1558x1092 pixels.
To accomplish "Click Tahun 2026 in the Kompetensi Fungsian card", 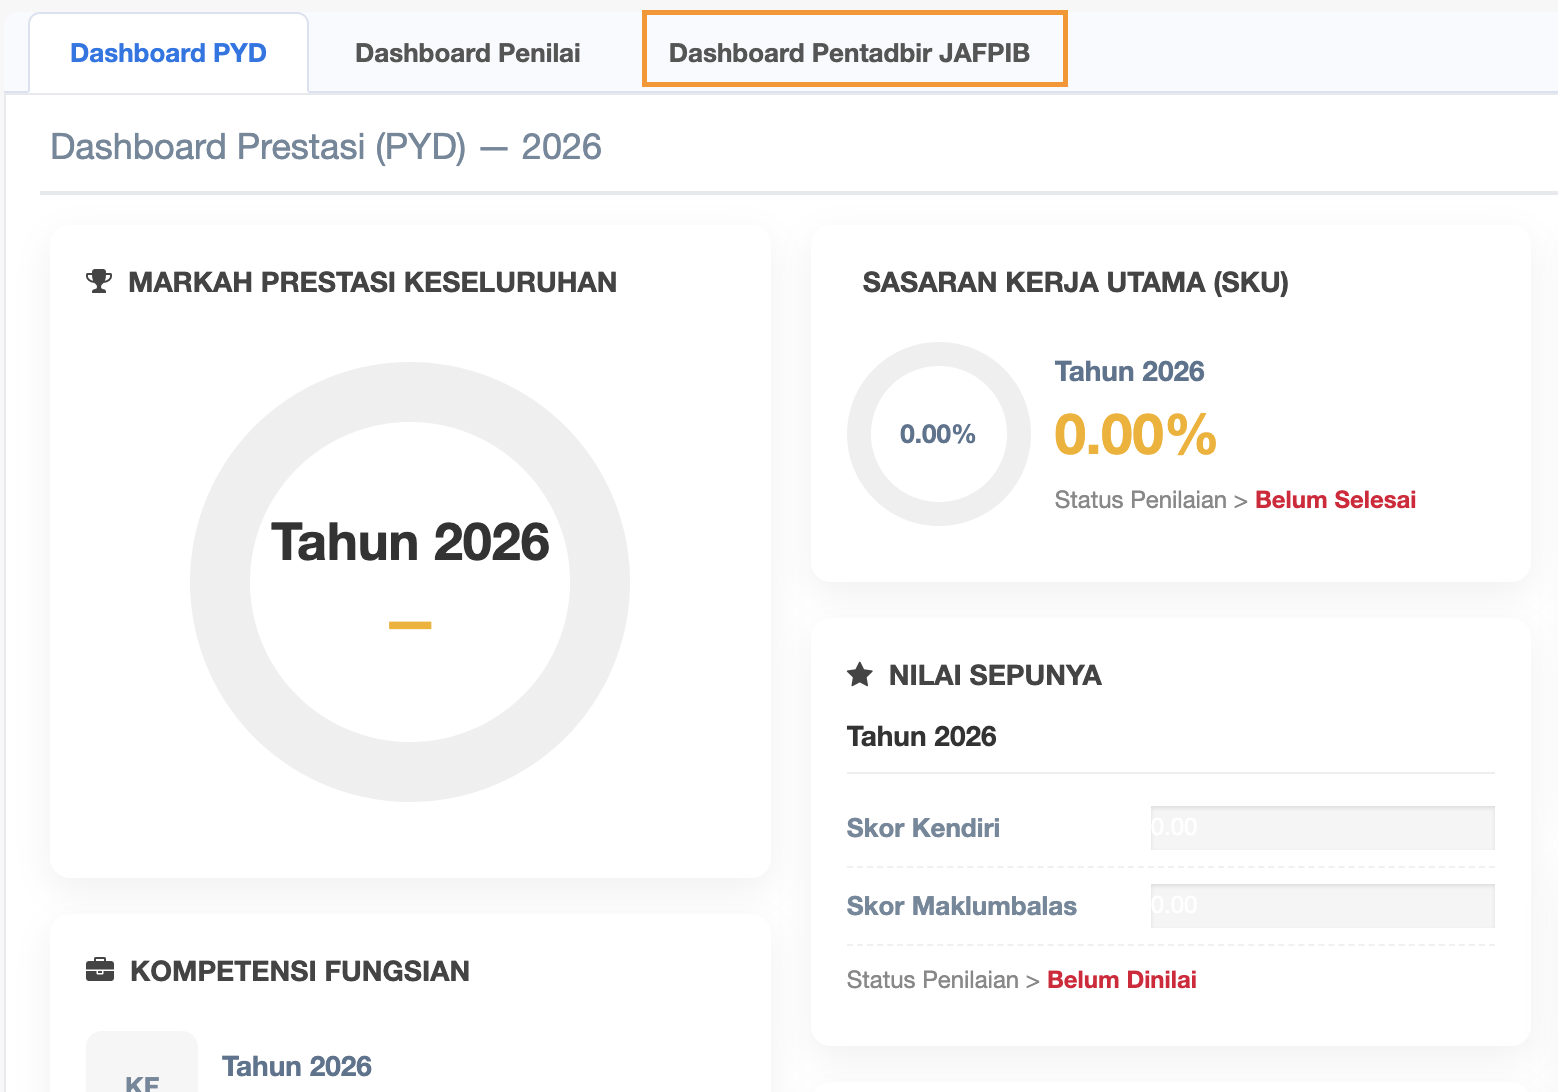I will (297, 1066).
